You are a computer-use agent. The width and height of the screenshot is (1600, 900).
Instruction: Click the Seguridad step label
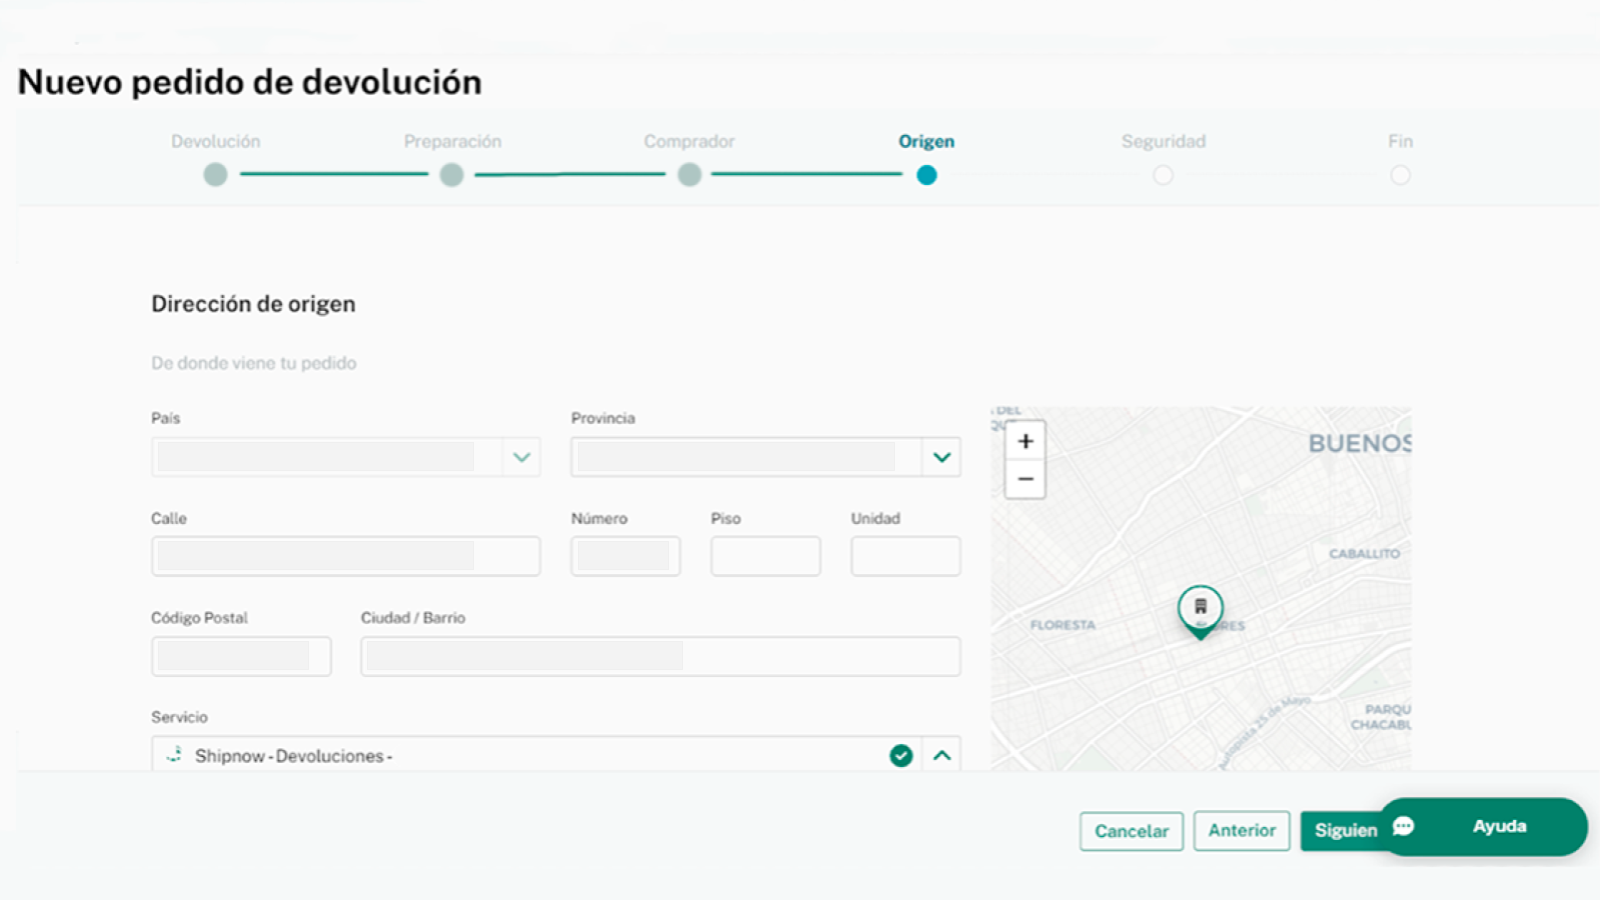point(1163,141)
